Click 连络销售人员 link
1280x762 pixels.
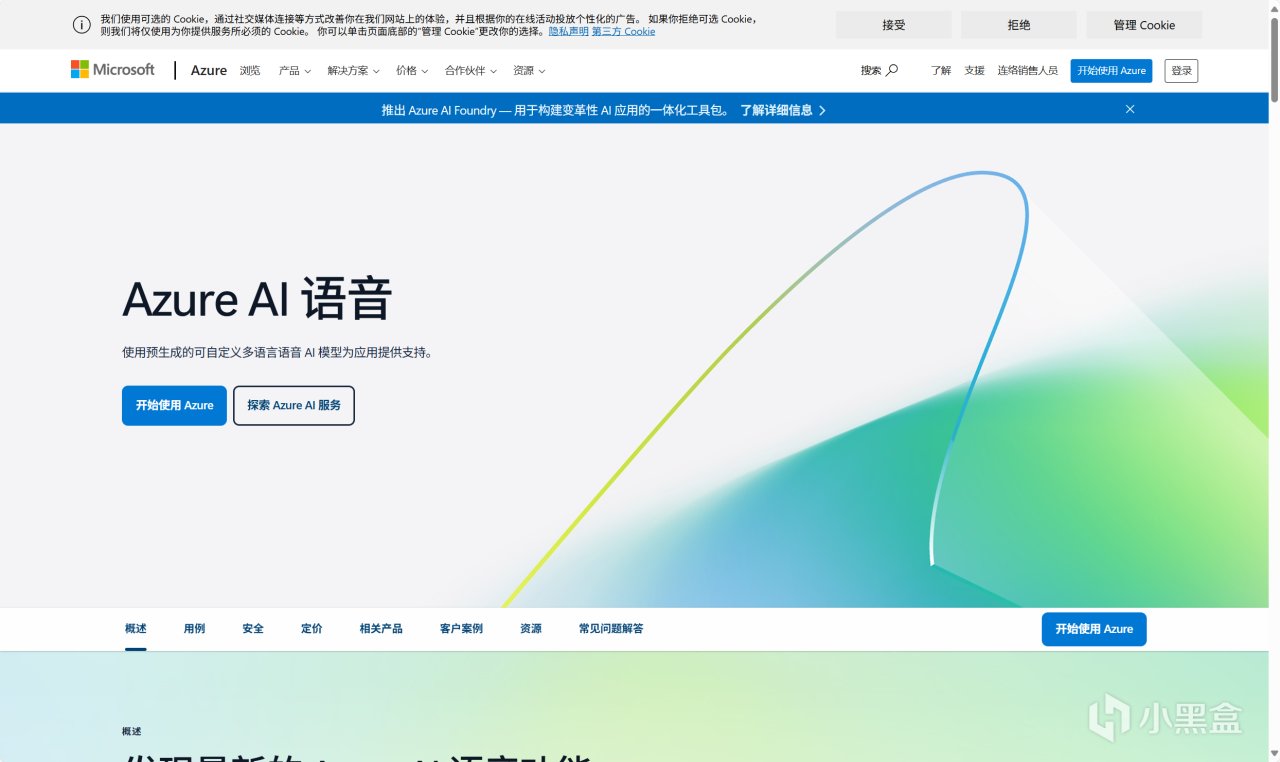point(1027,70)
